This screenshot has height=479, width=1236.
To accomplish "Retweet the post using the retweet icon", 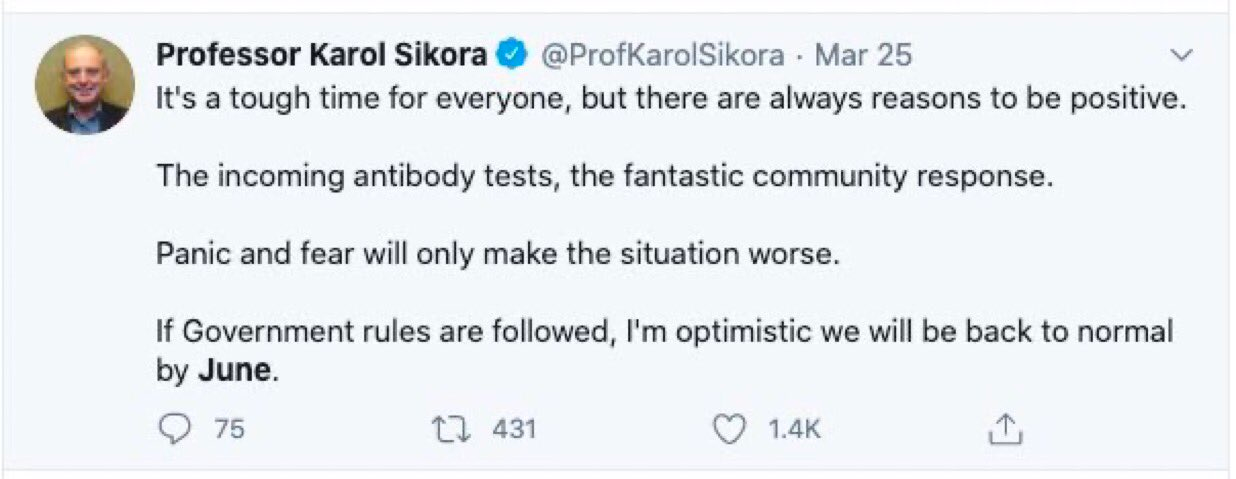I will 442,430.
